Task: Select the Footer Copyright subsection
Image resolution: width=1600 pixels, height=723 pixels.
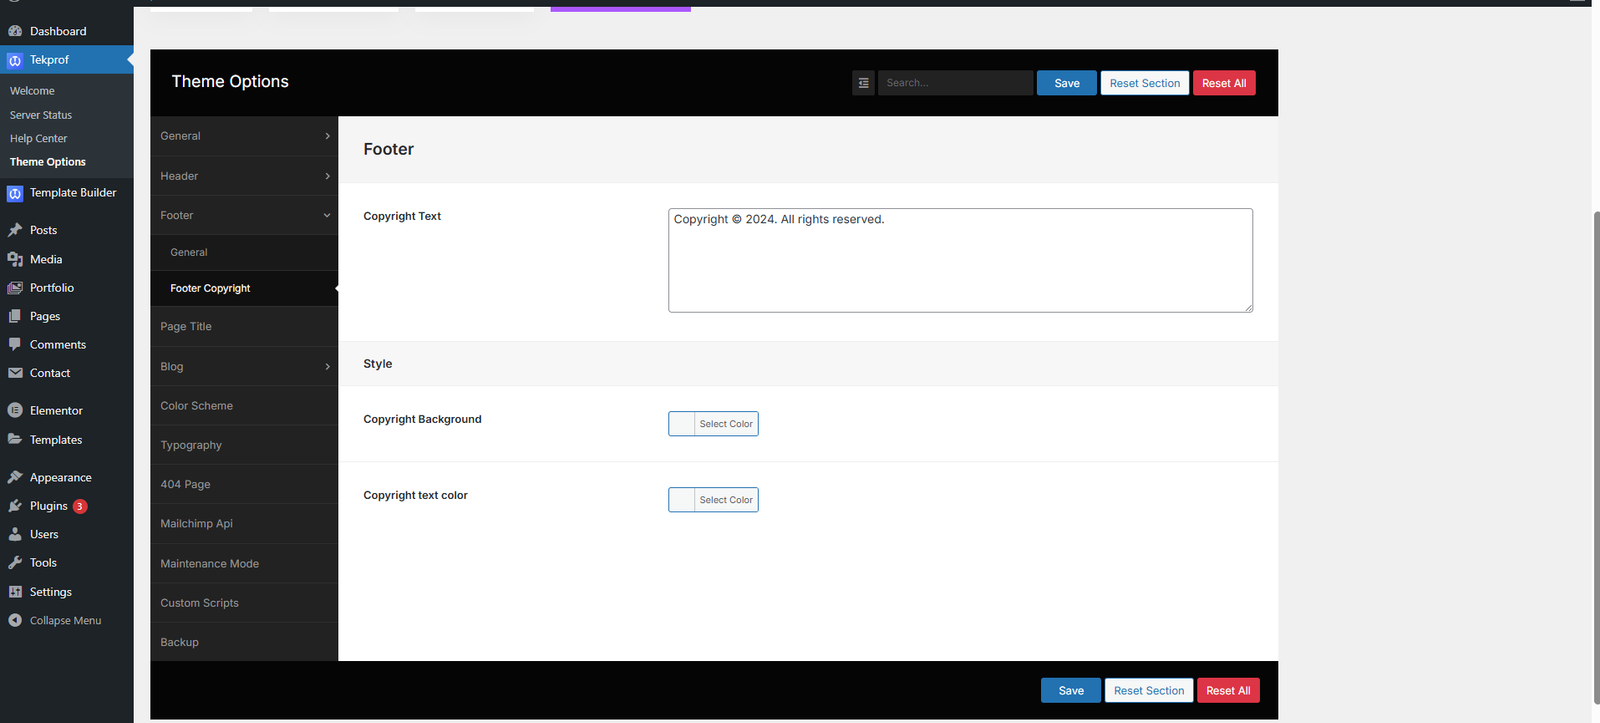Action: [x=244, y=288]
